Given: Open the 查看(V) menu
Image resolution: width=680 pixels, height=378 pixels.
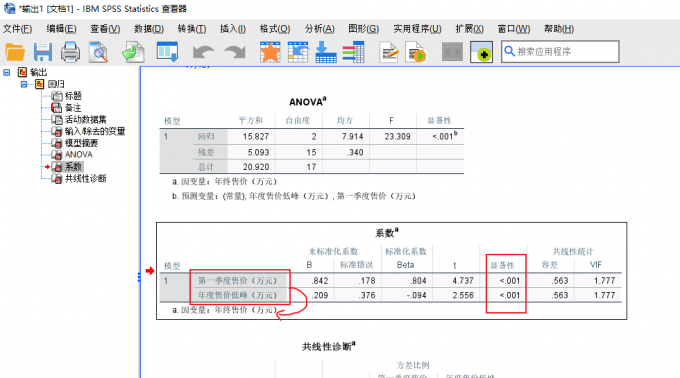Looking at the screenshot, I should 105,29.
